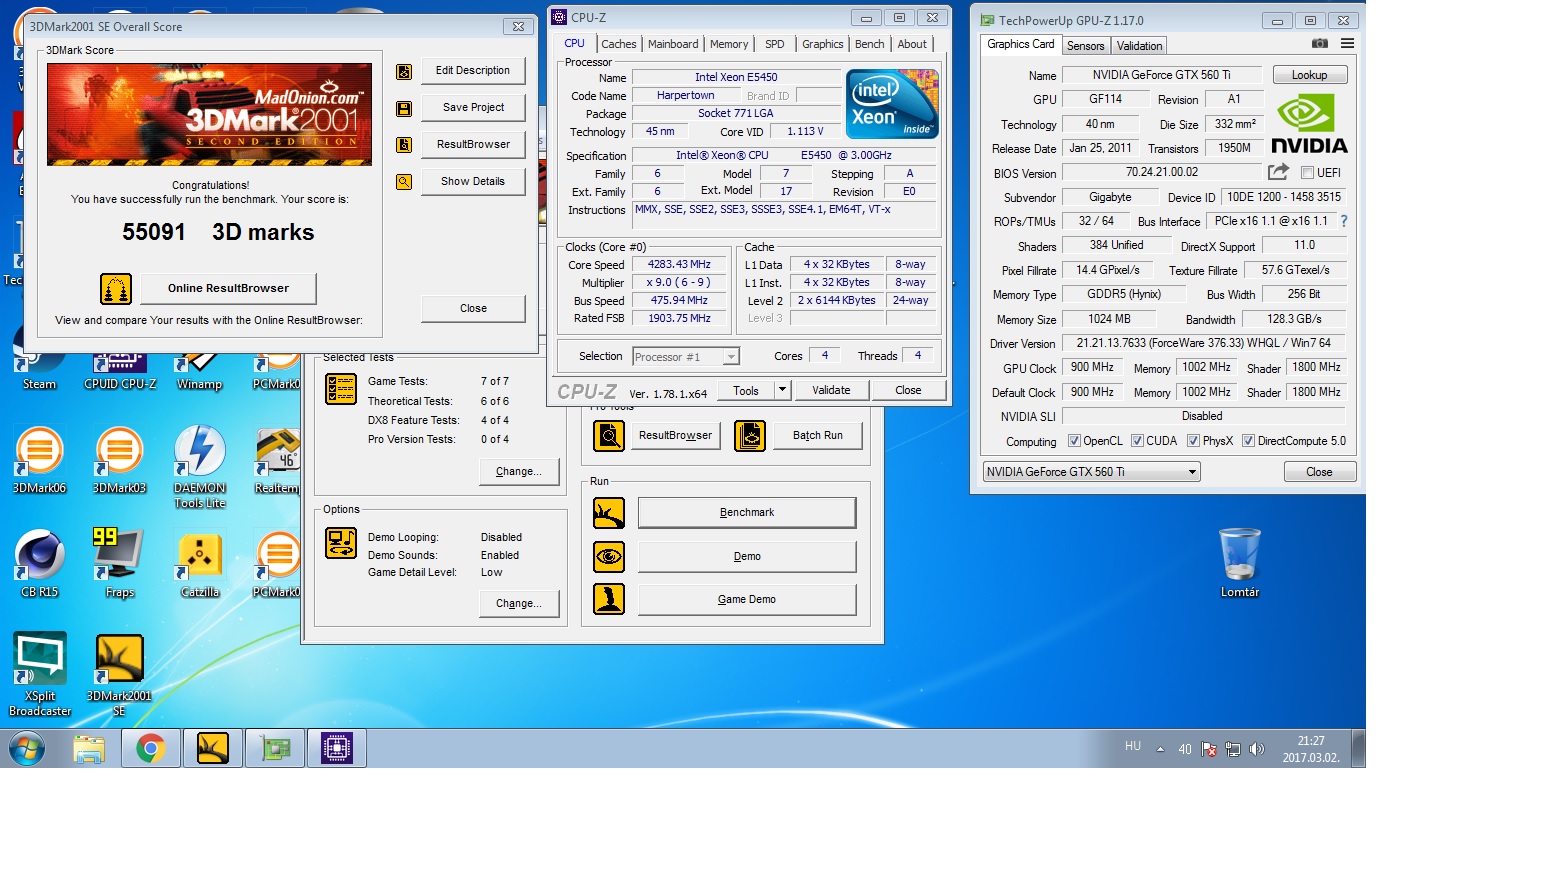Click the taskbar volume speaker icon
This screenshot has height=896, width=1560.
1257,749
